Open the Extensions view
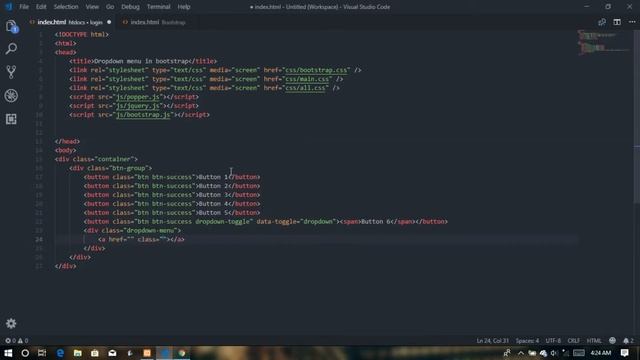The height and width of the screenshot is (360, 640). (11, 119)
